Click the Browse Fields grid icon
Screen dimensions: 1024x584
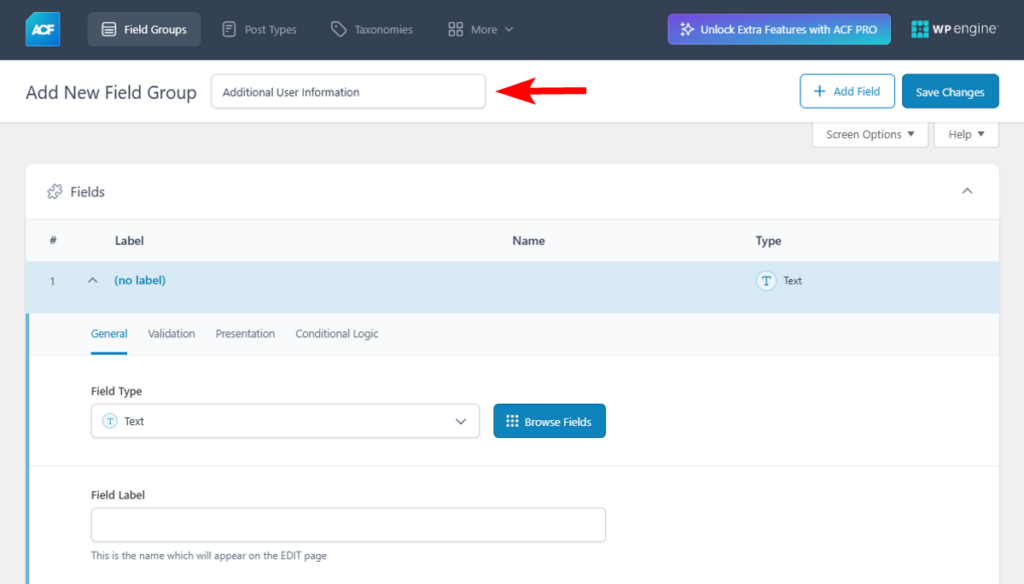(x=513, y=421)
